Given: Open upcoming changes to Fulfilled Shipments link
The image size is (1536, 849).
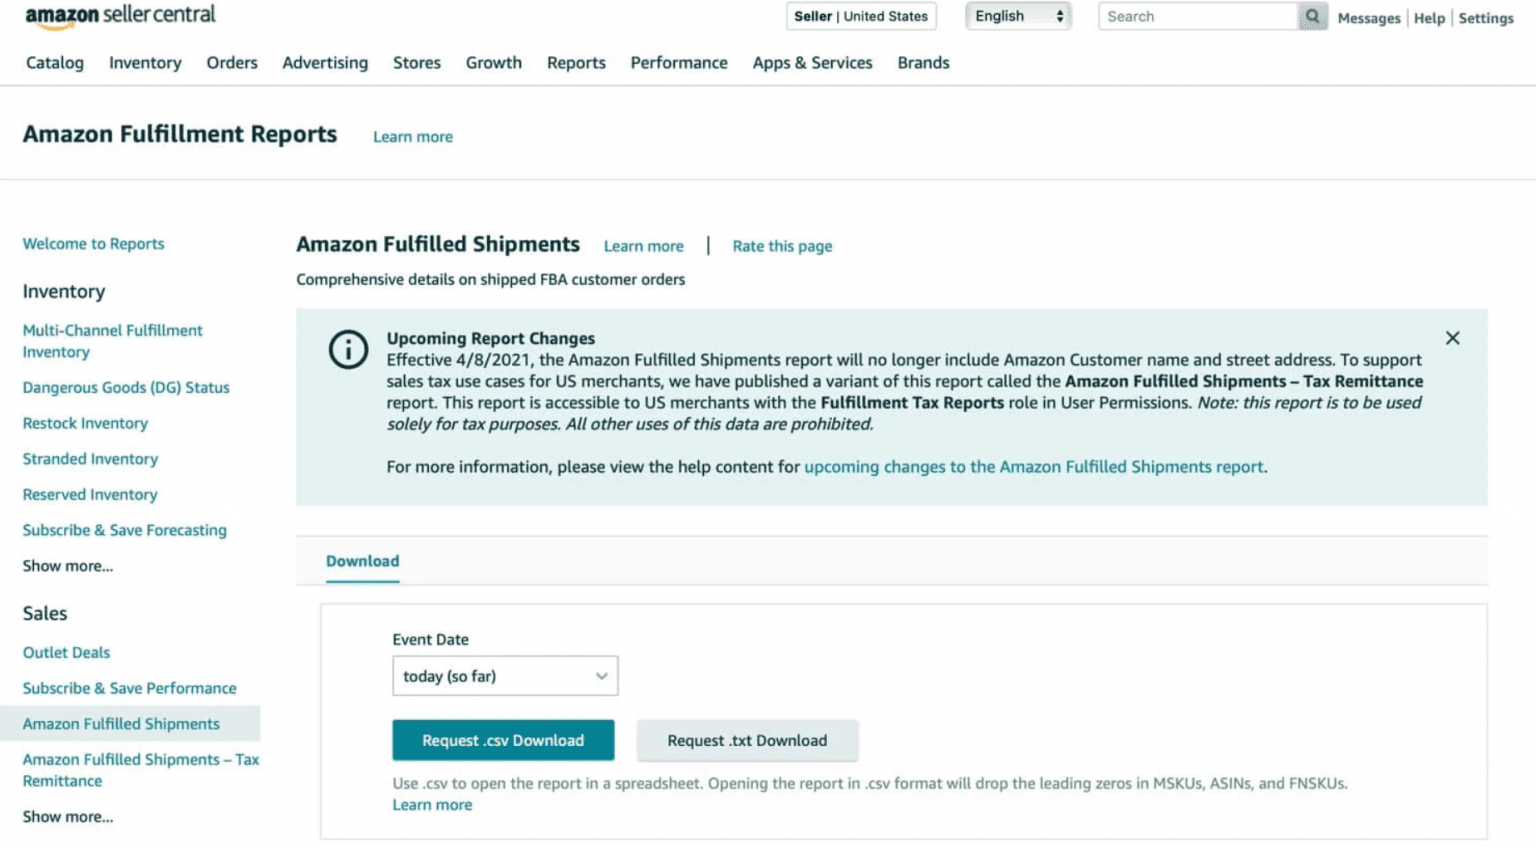Looking at the screenshot, I should click(x=1032, y=466).
